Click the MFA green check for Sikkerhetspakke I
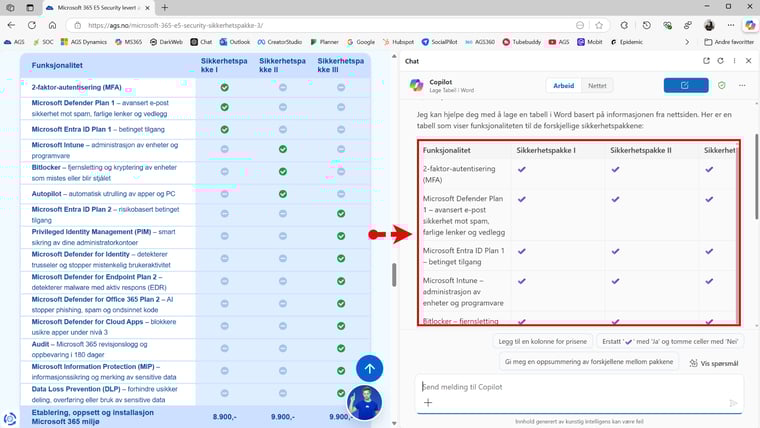Viewport: 760px width, 428px height. pos(224,87)
